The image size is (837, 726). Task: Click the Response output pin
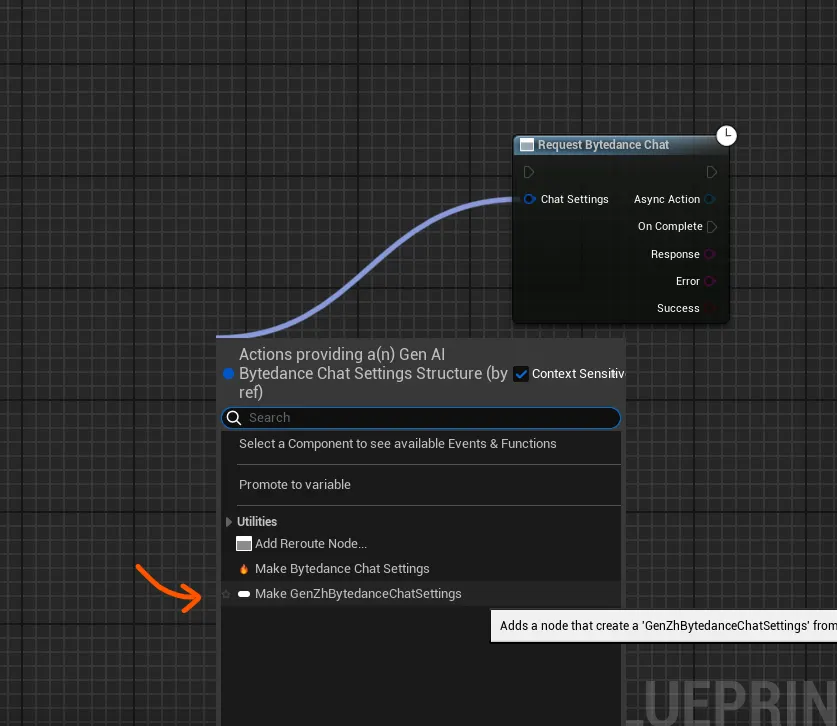tap(710, 254)
